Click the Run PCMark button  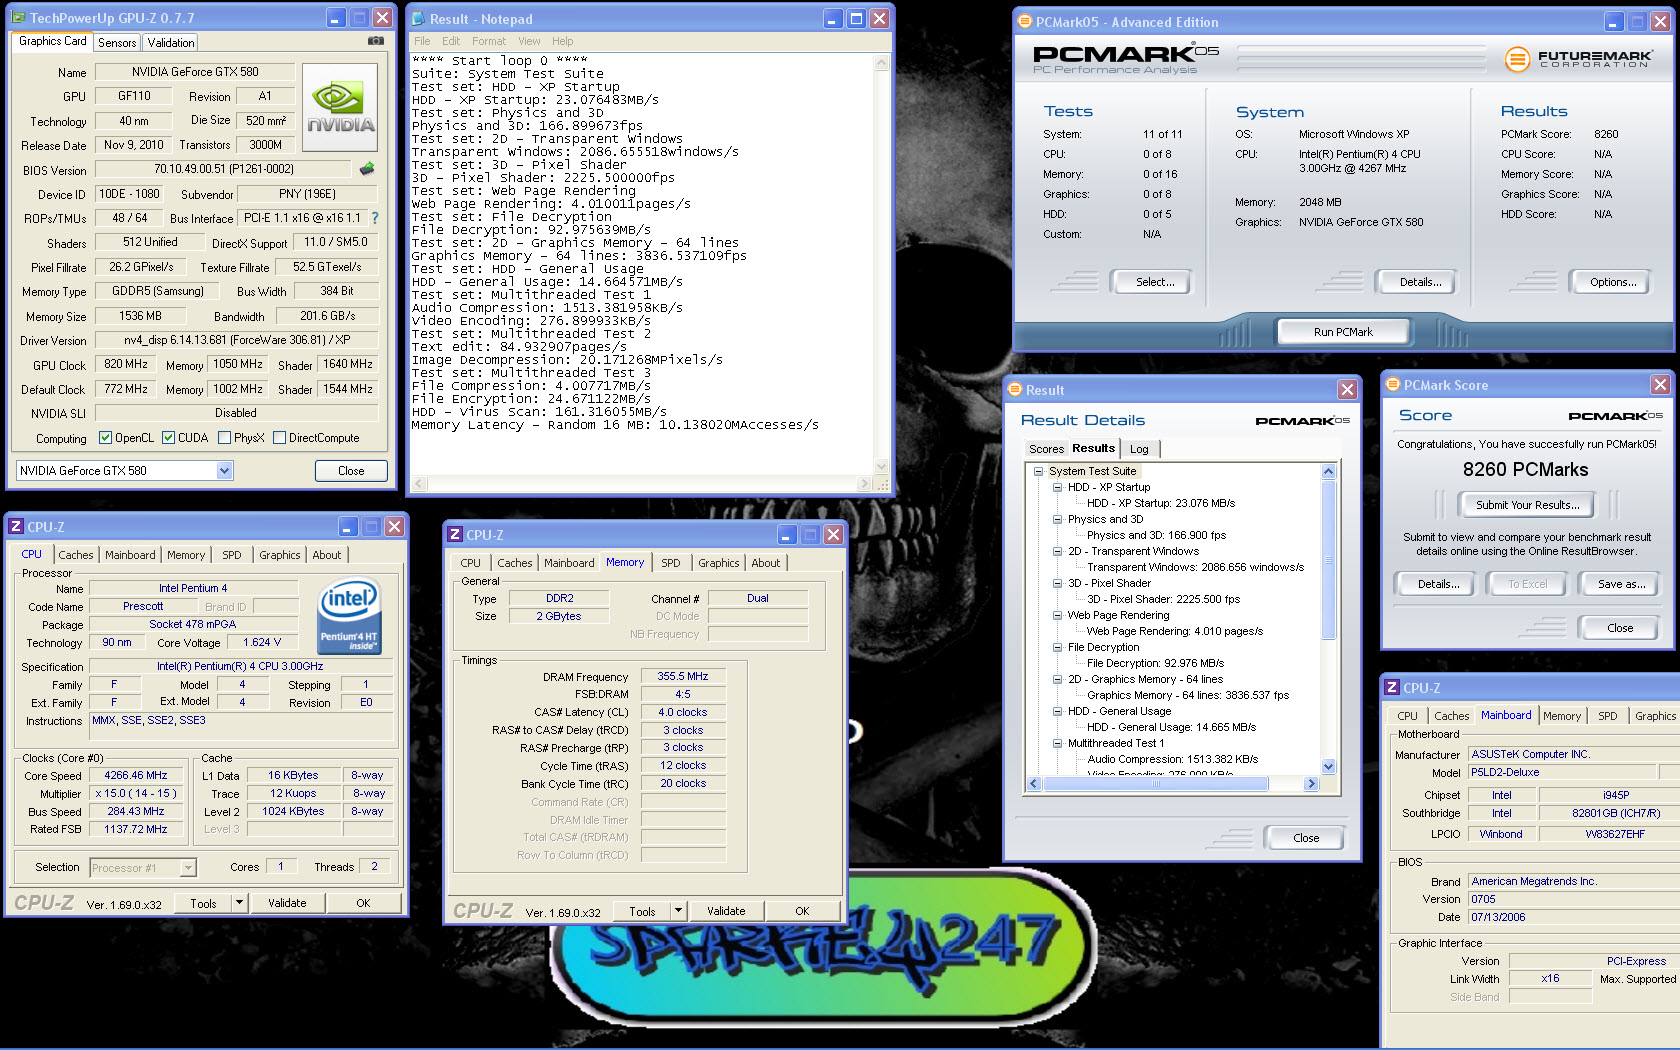pos(1343,332)
